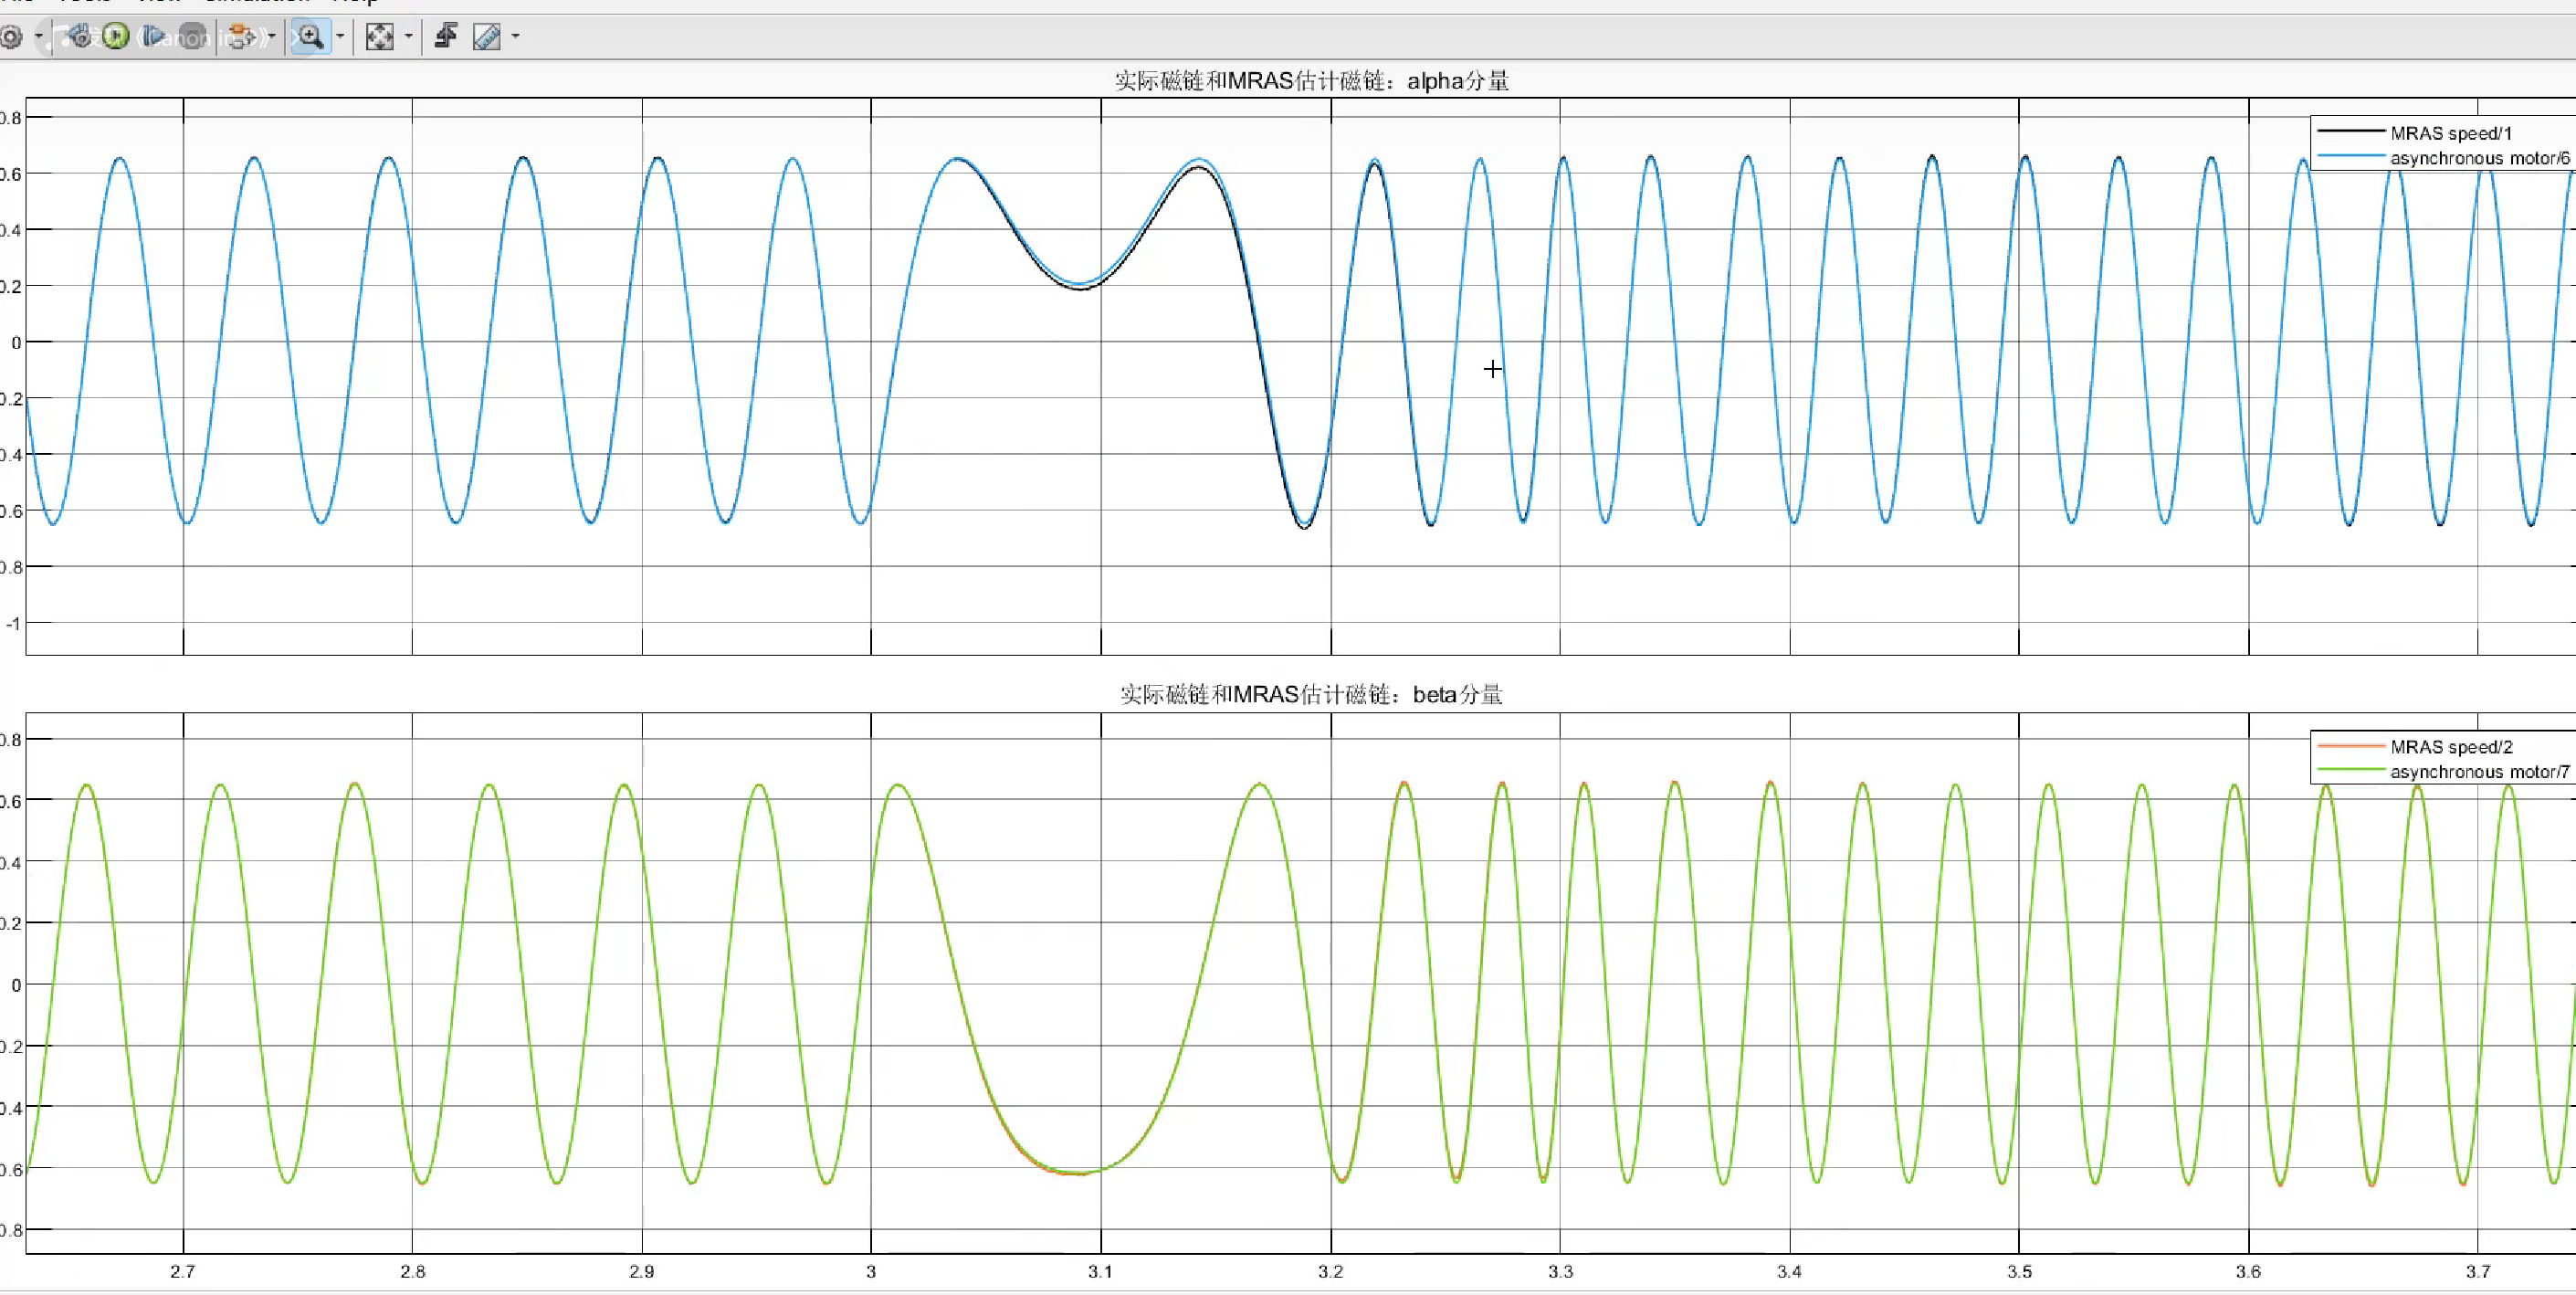Click the beta分量 plot title
The width and height of the screenshot is (2576, 1295).
click(x=1311, y=694)
